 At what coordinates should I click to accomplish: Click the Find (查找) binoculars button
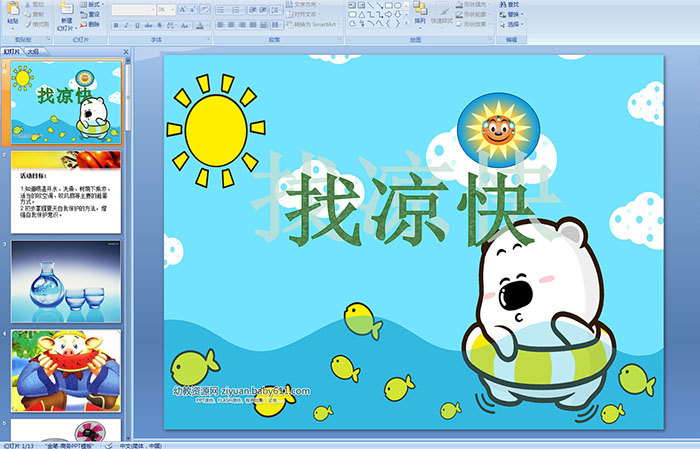(509, 4)
